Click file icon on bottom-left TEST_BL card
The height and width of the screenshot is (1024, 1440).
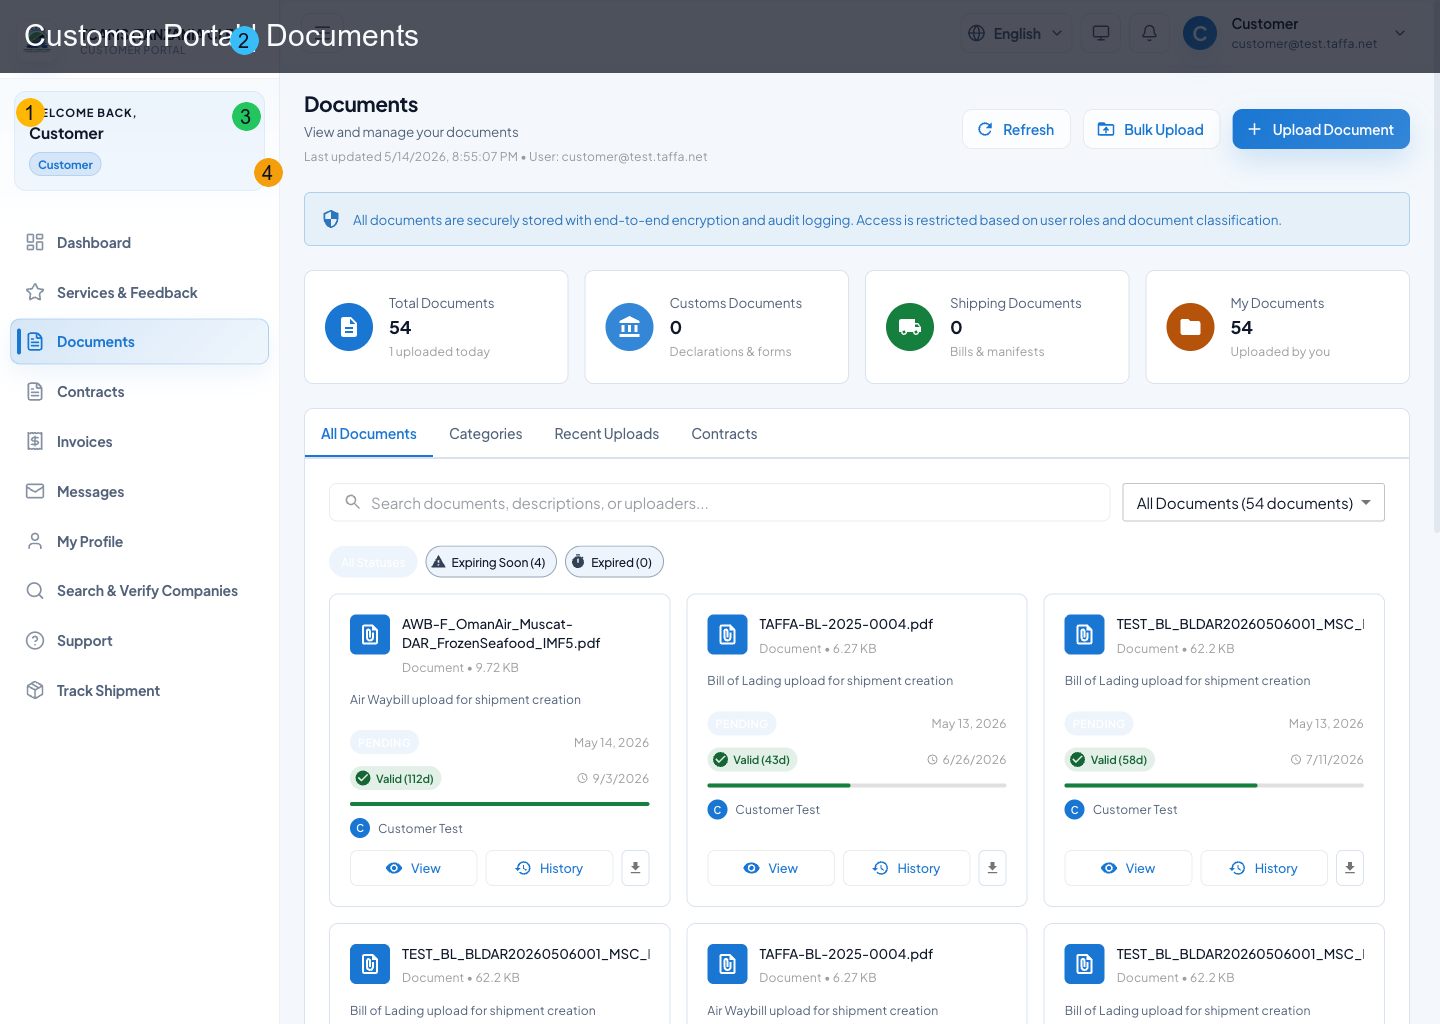[370, 964]
